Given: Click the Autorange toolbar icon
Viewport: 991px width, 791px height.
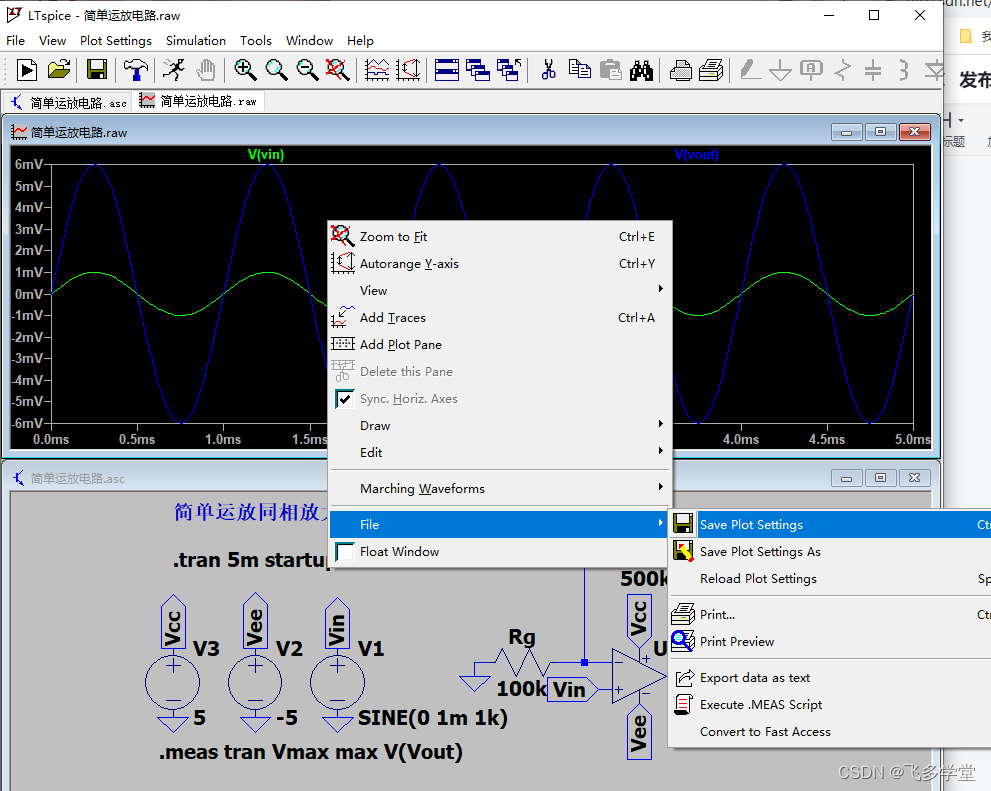Looking at the screenshot, I should [x=408, y=69].
